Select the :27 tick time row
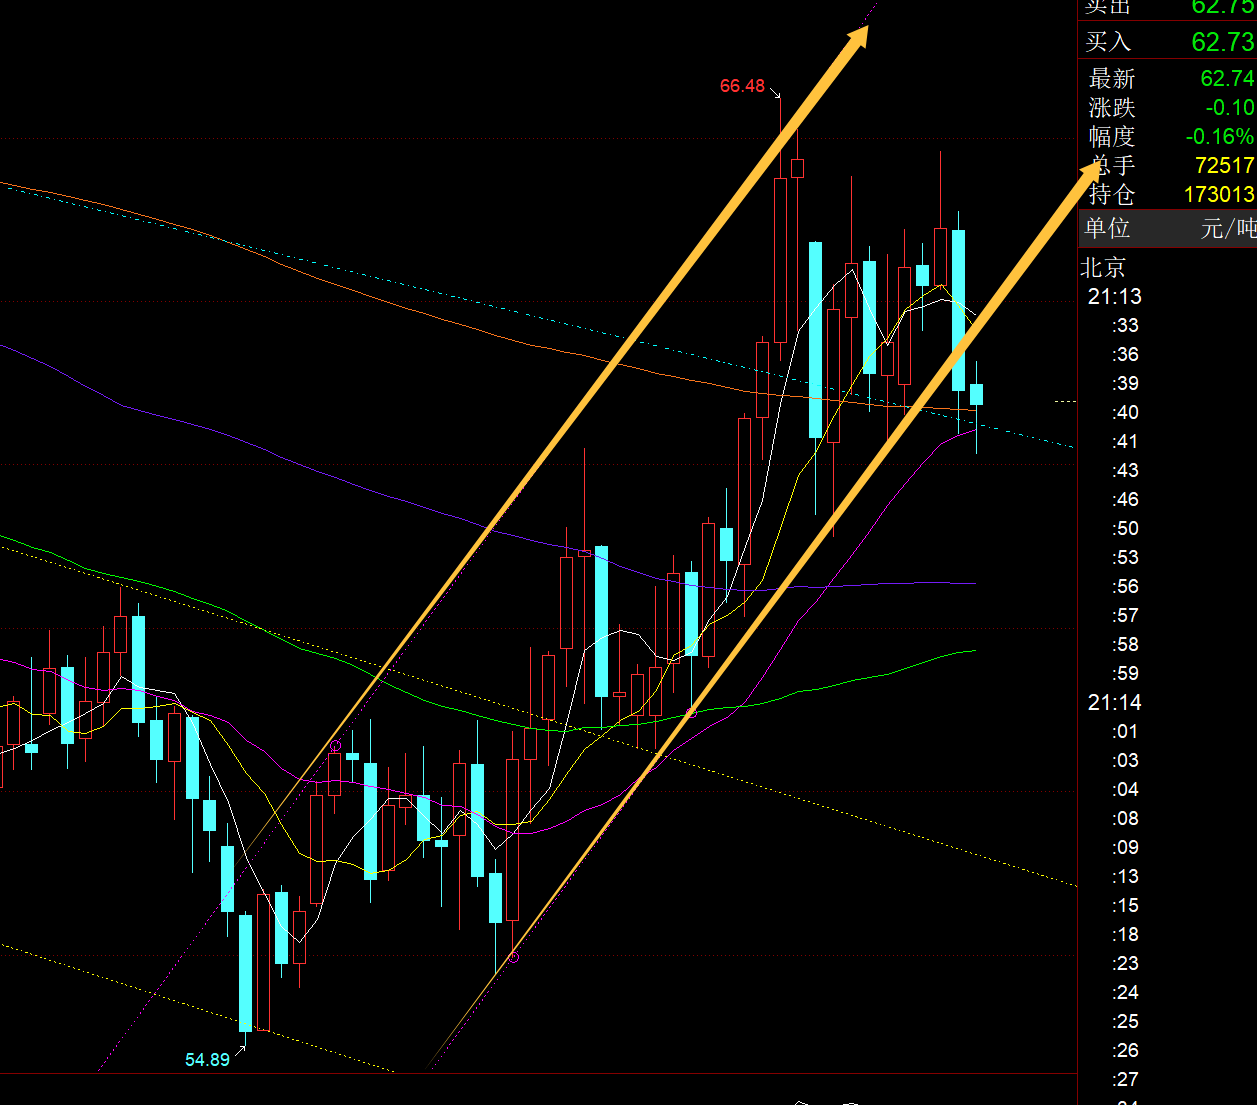This screenshot has height=1105, width=1257. point(1125,1079)
